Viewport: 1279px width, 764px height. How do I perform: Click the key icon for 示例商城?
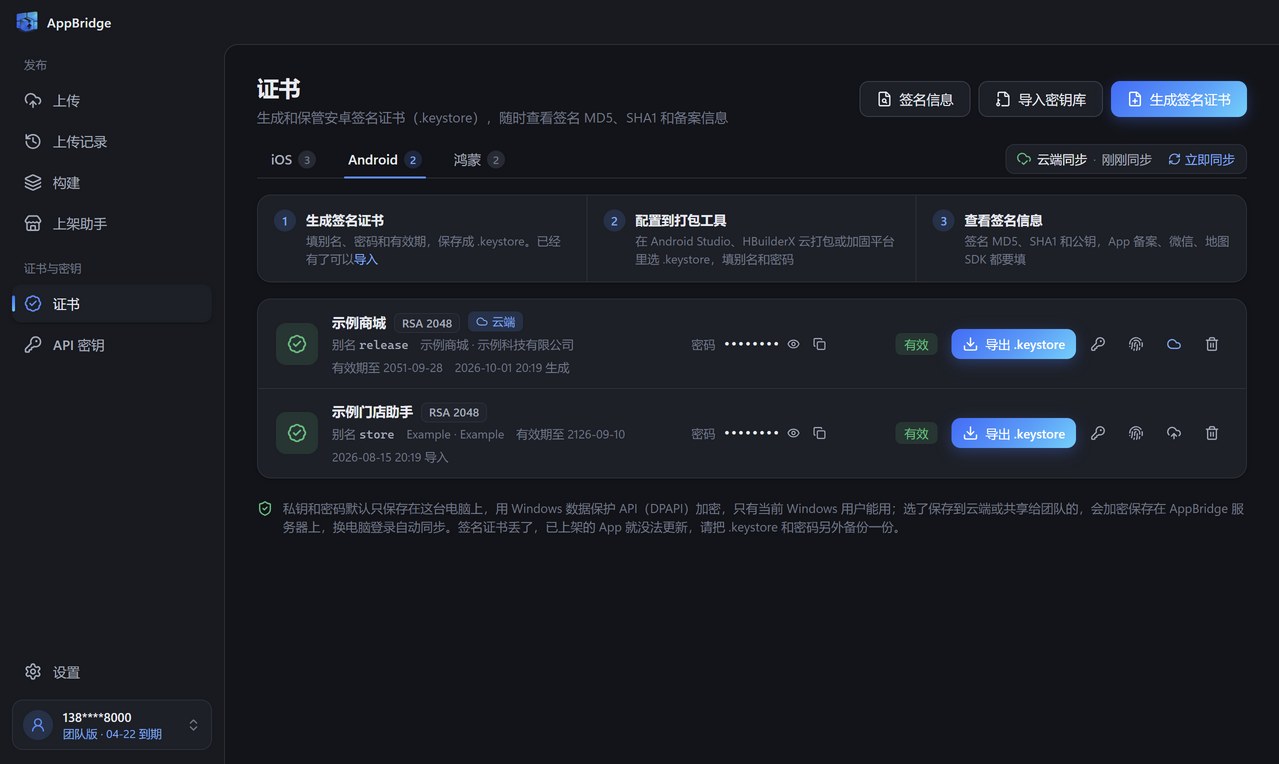1098,344
